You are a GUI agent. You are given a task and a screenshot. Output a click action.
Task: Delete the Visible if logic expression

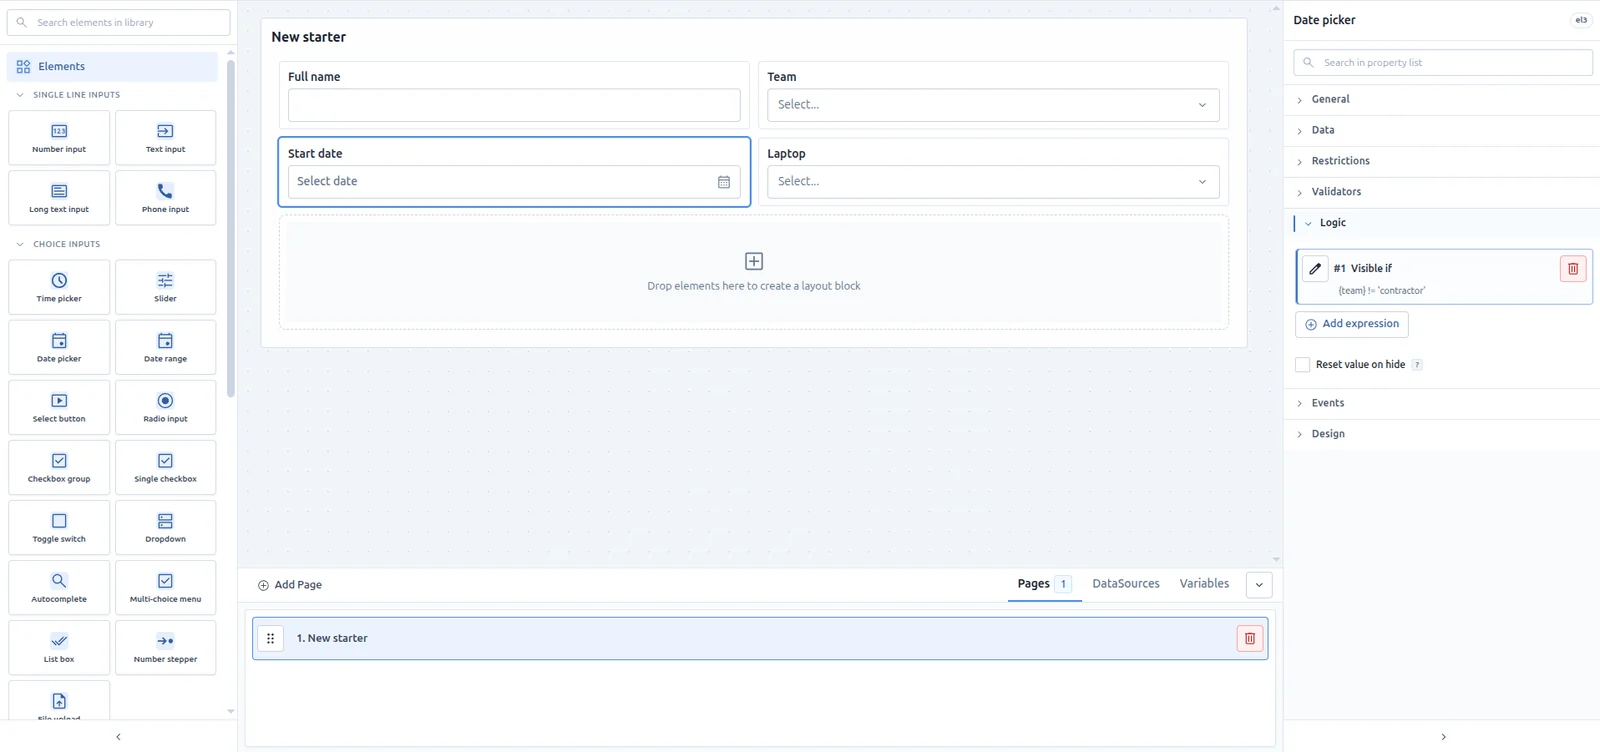pos(1573,269)
